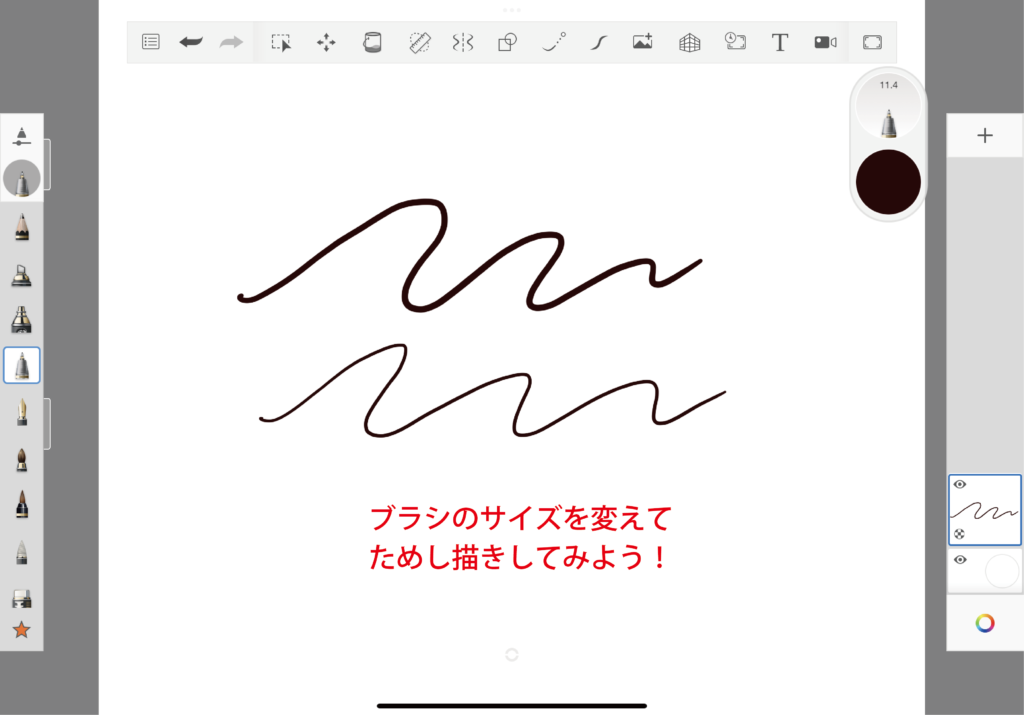1024x715 pixels.
Task: Enable the symmetry tool
Action: click(x=462, y=42)
